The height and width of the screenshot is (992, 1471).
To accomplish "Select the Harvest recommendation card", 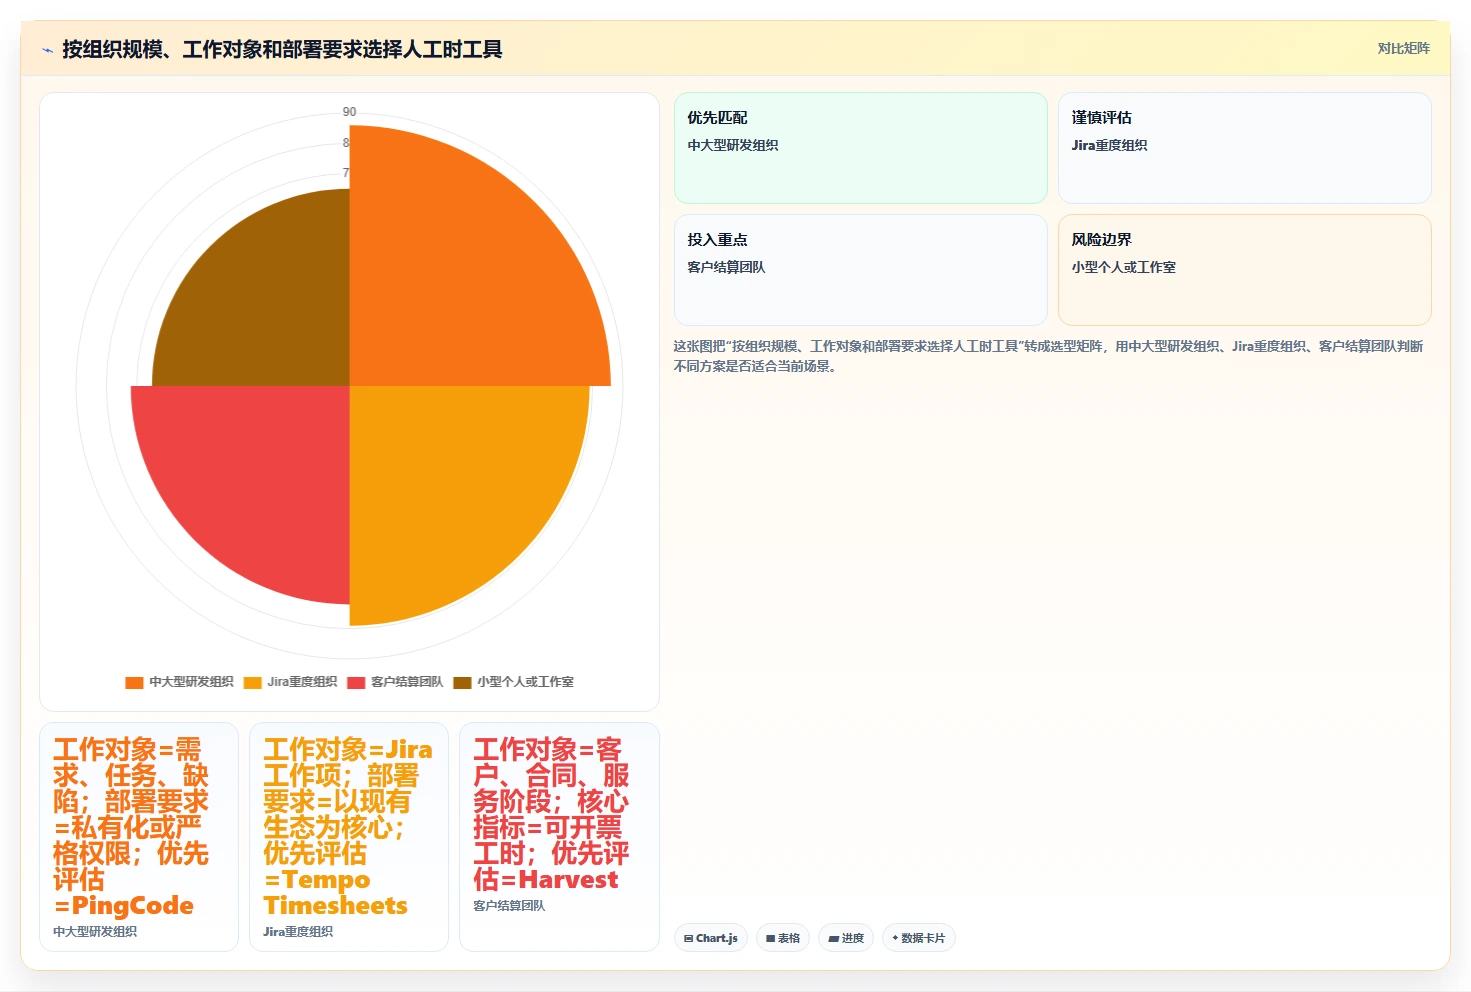I will point(559,837).
